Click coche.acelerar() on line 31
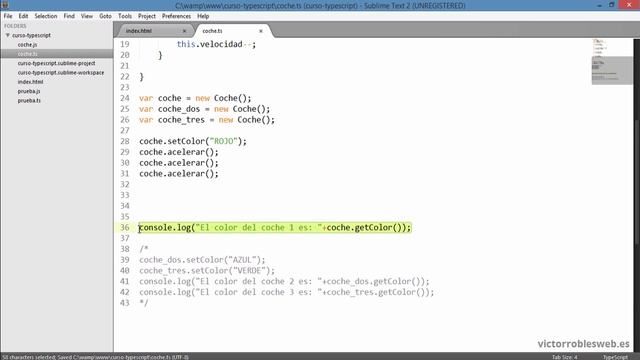Viewport: 640px width, 360px height. tap(179, 173)
